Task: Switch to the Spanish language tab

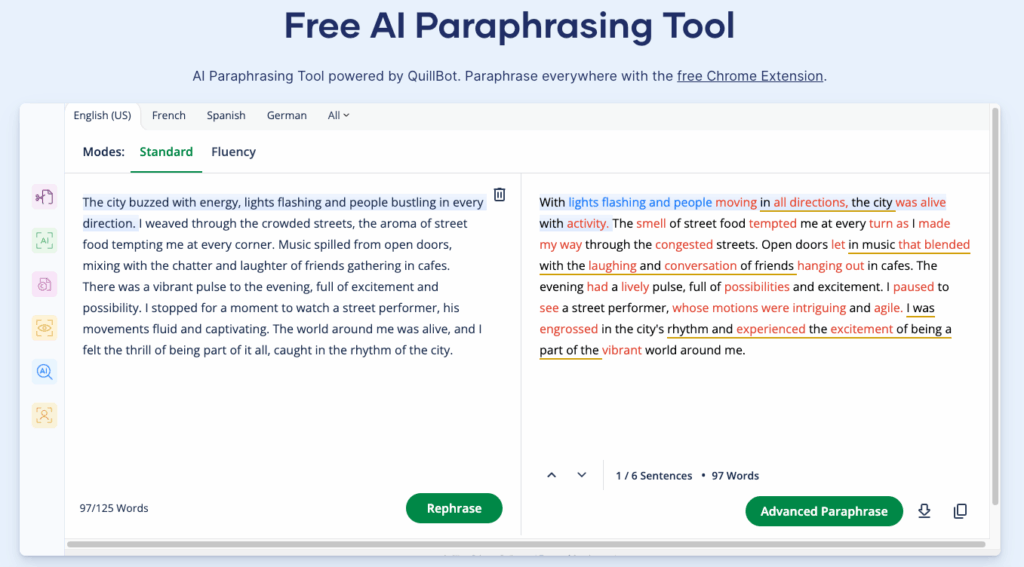Action: pos(226,115)
